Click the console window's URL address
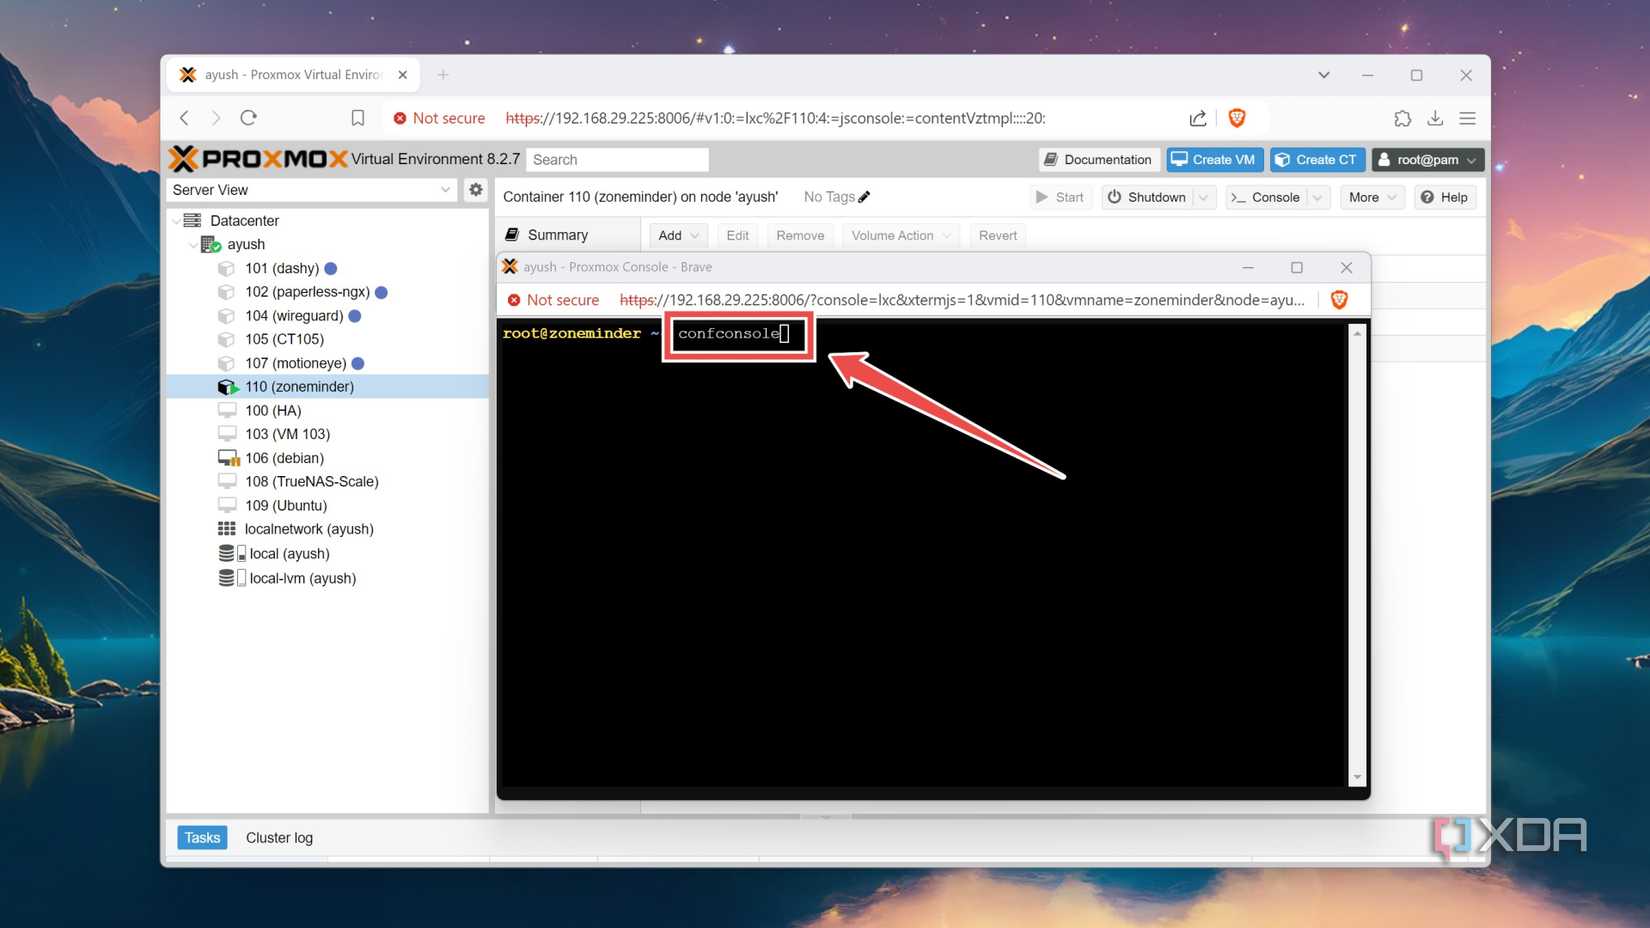The image size is (1650, 928). click(x=962, y=300)
